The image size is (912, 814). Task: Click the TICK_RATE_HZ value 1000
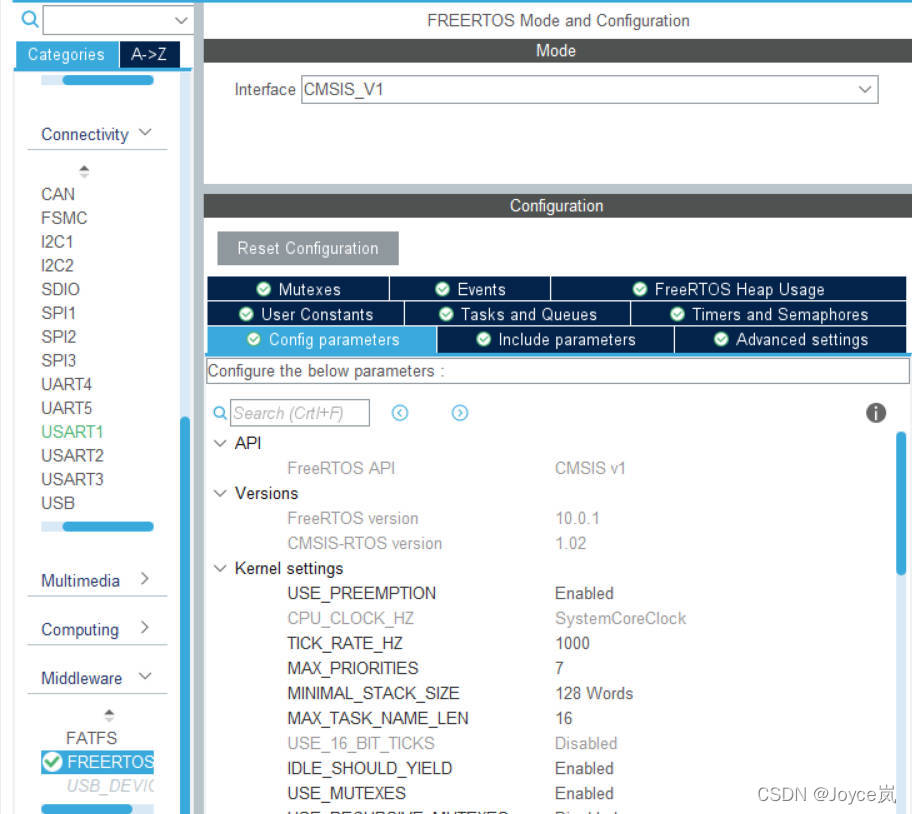point(572,643)
